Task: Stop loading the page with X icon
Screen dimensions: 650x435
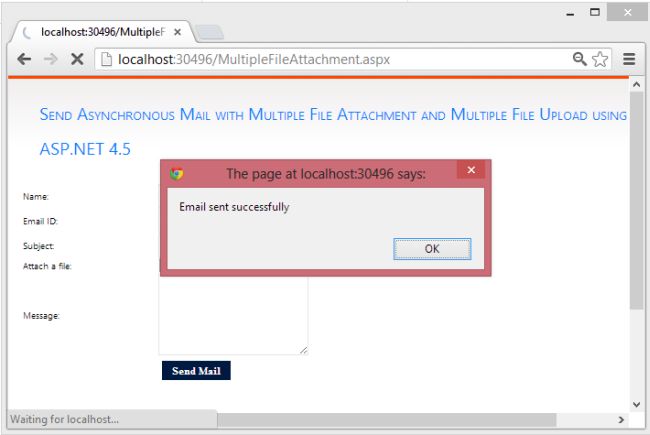Action: pos(77,59)
